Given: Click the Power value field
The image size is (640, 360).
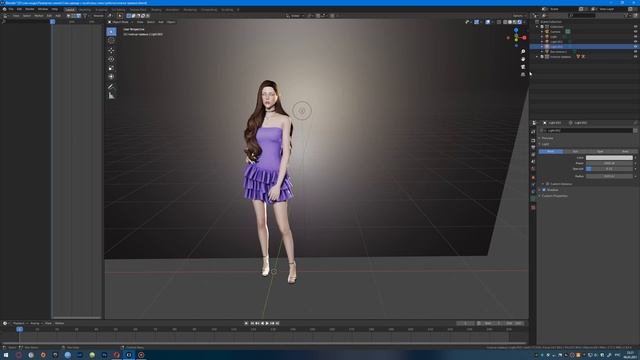Looking at the screenshot, I should (609, 163).
